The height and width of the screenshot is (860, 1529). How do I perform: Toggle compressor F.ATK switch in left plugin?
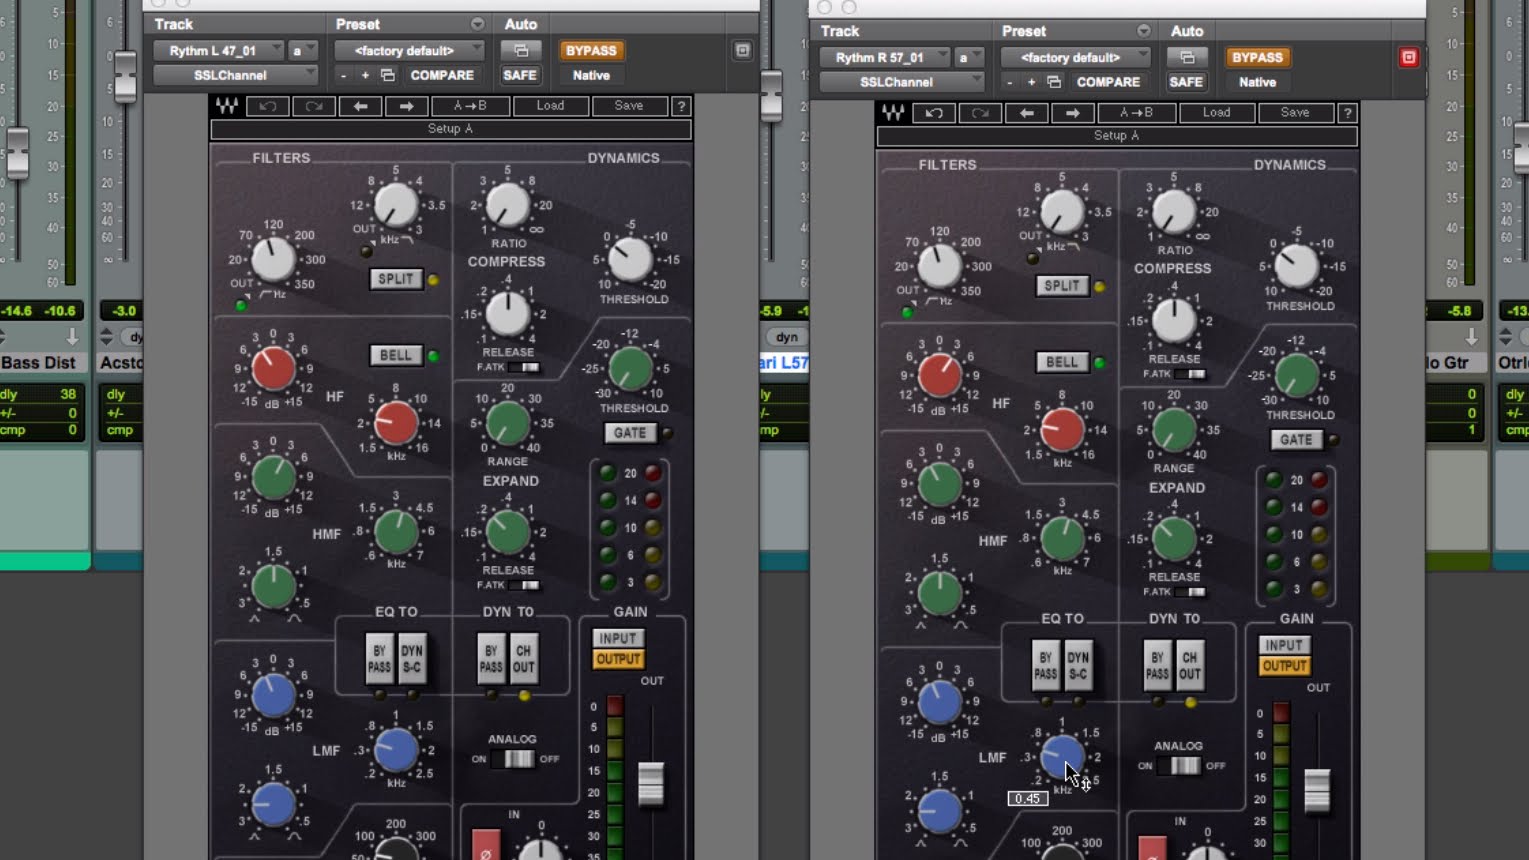coord(522,368)
